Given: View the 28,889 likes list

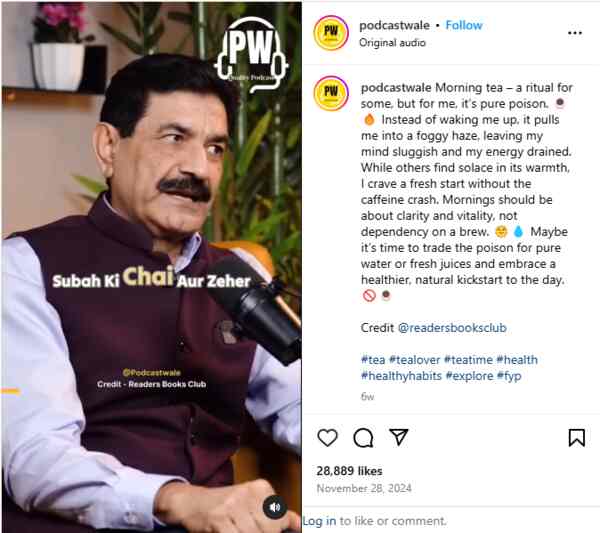Looking at the screenshot, I should point(349,471).
